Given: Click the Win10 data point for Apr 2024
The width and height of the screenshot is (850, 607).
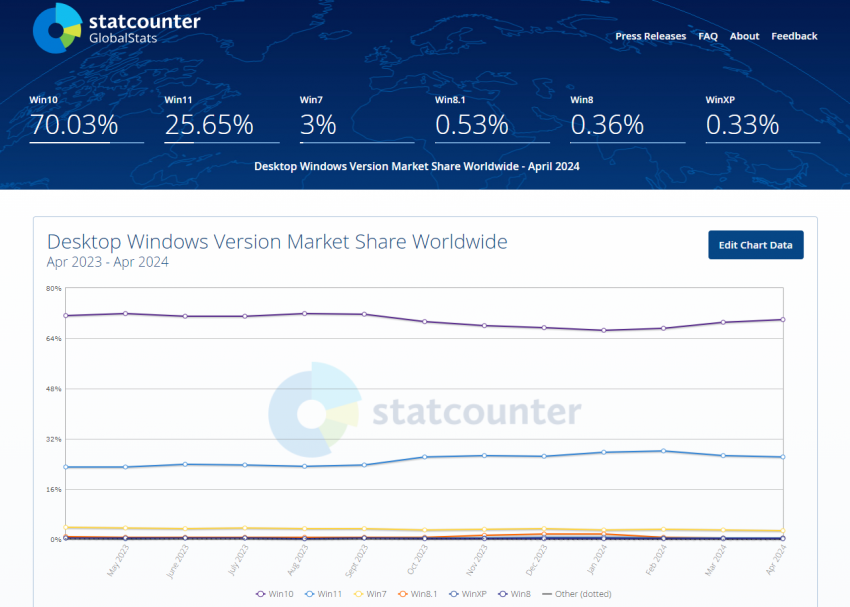Looking at the screenshot, I should (781, 319).
